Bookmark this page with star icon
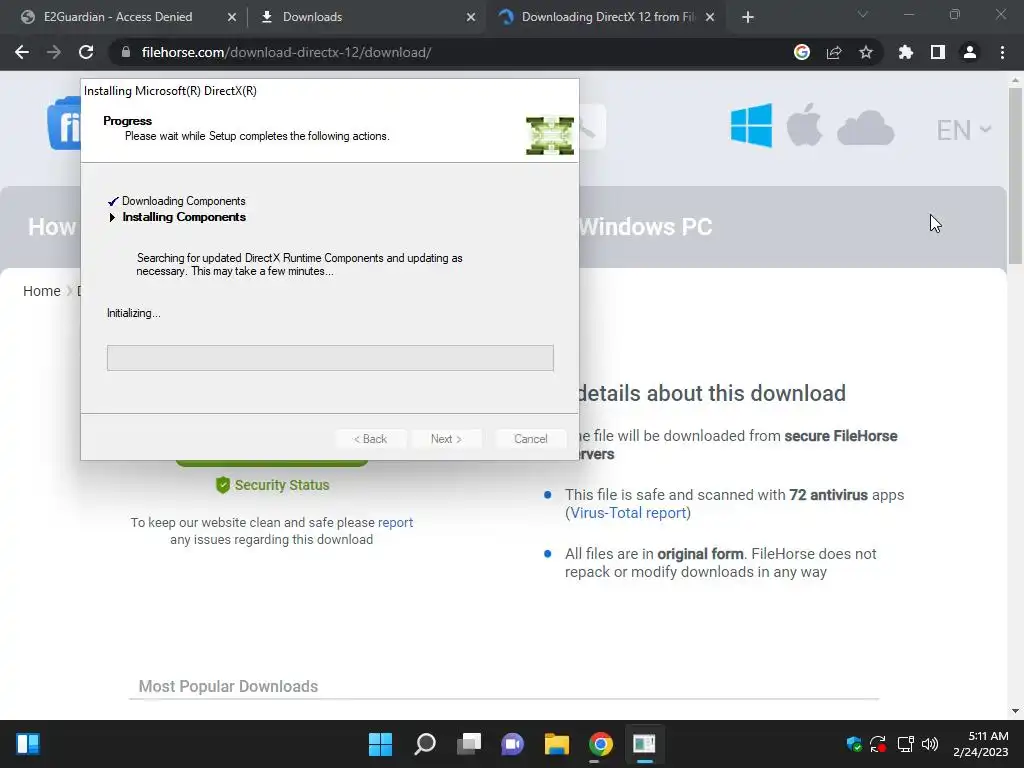1024x768 pixels. pos(866,52)
